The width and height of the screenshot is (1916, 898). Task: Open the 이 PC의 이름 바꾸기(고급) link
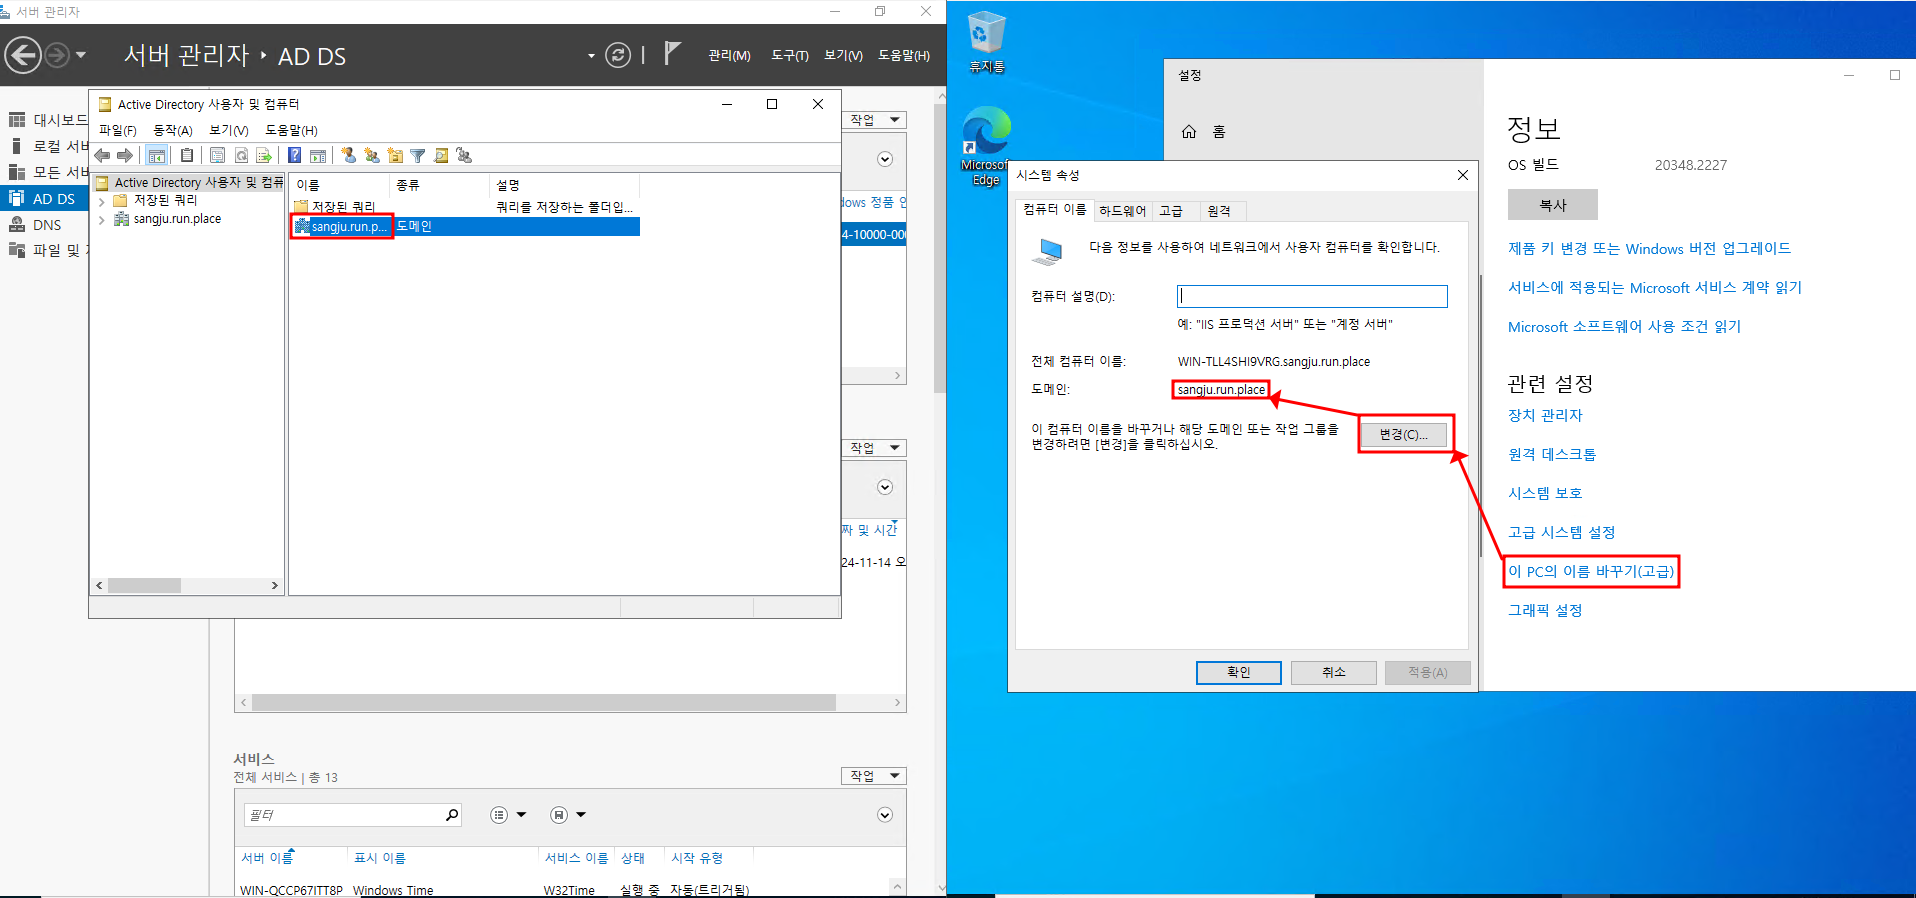coord(1591,572)
